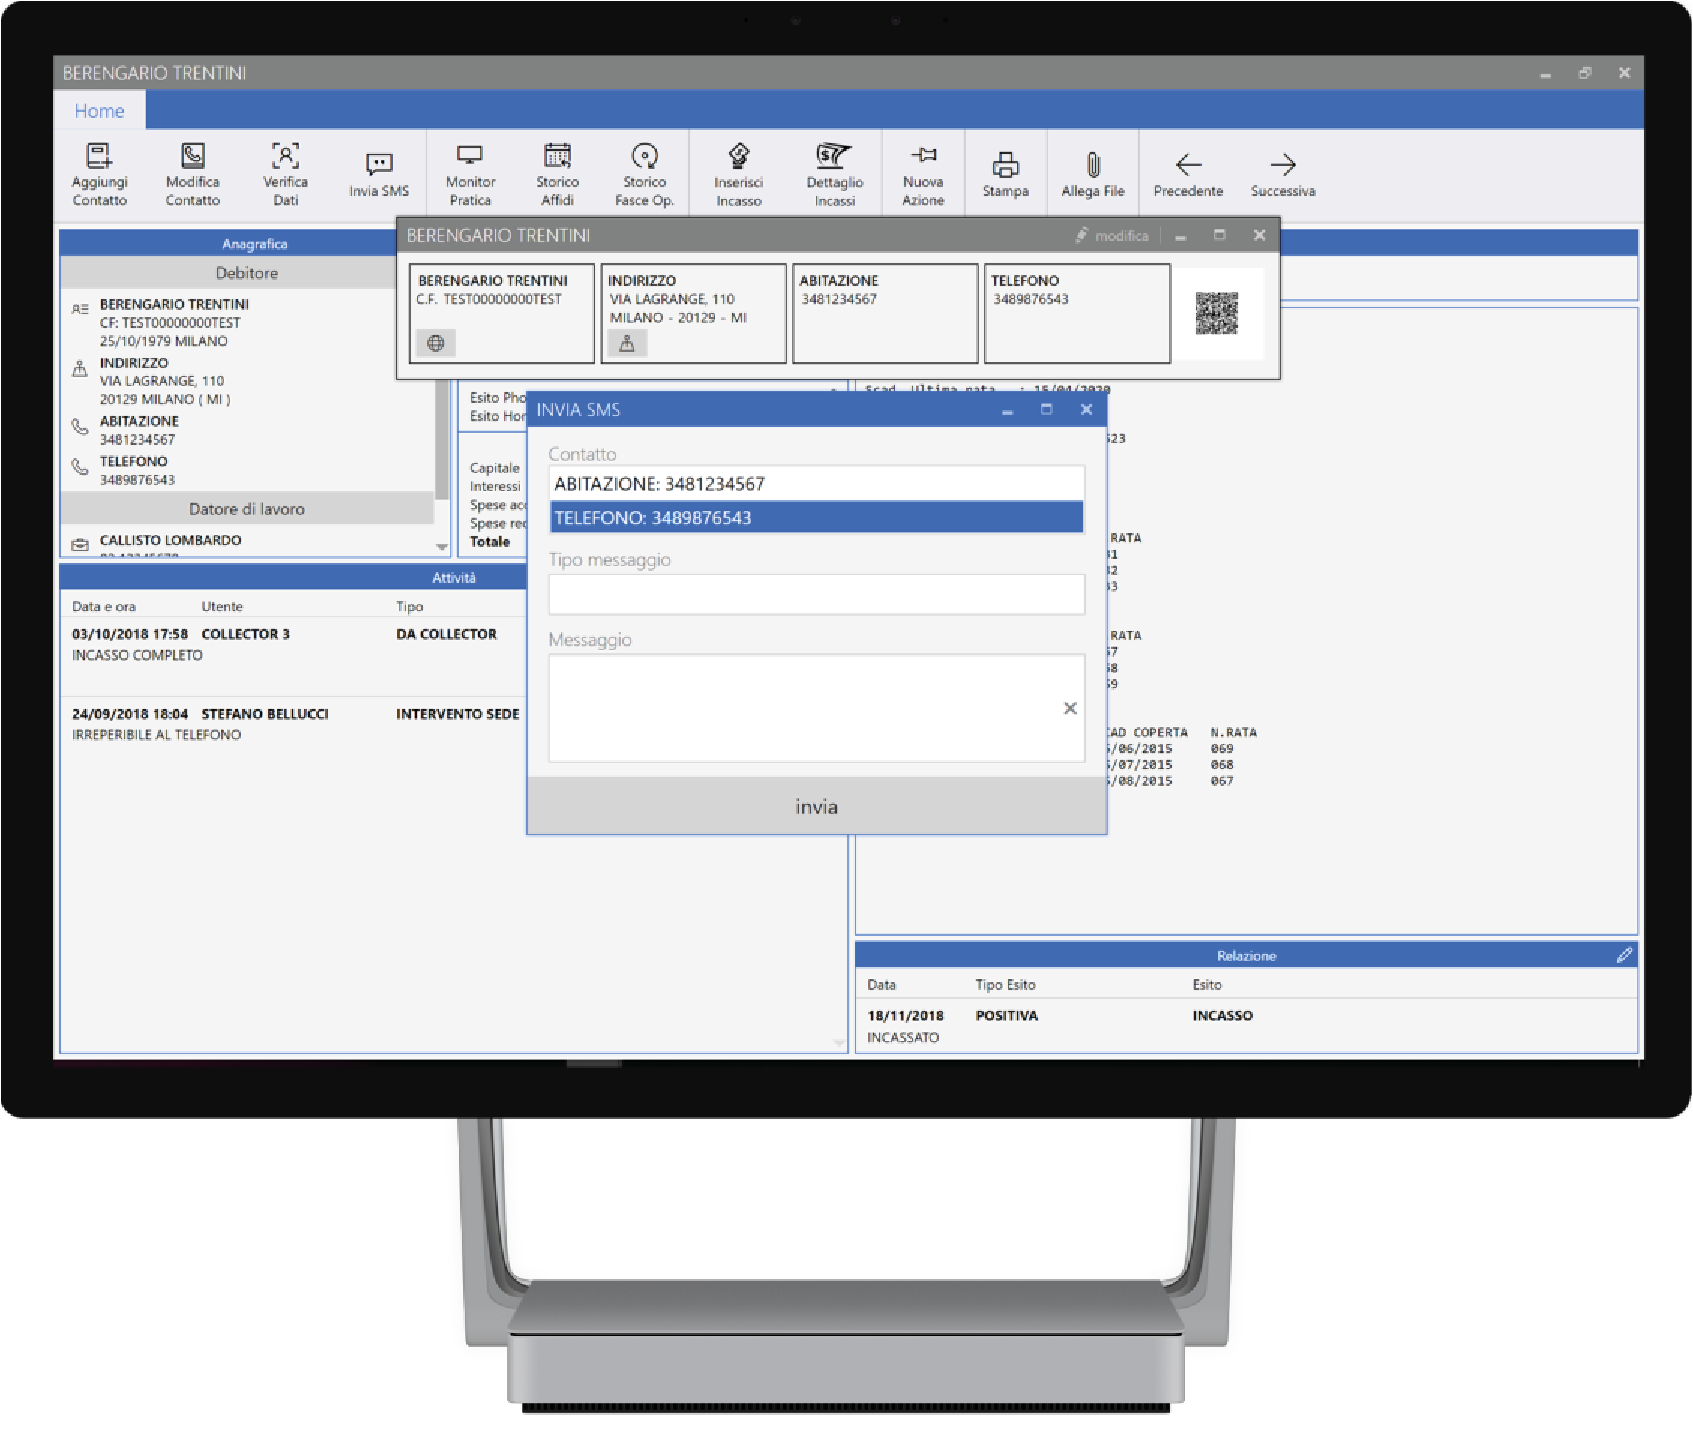
Task: Click the IRREPERIBILE AL TELEFONO note
Action: pos(156,735)
